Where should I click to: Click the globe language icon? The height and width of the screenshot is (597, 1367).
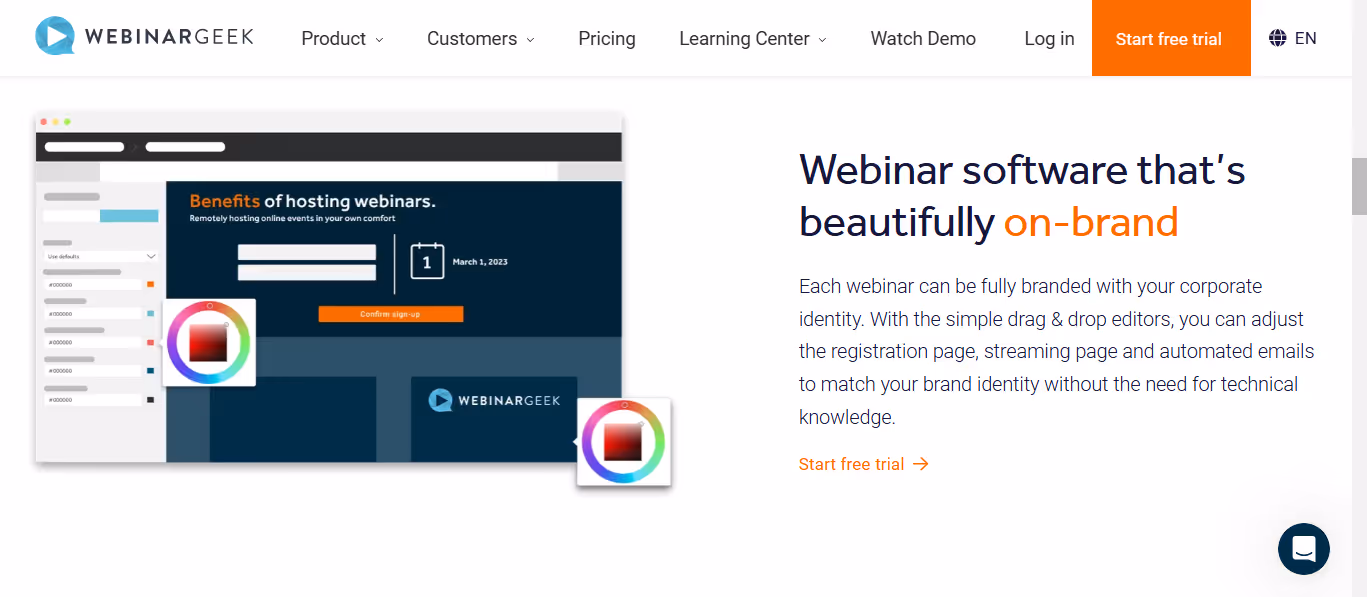(x=1277, y=38)
